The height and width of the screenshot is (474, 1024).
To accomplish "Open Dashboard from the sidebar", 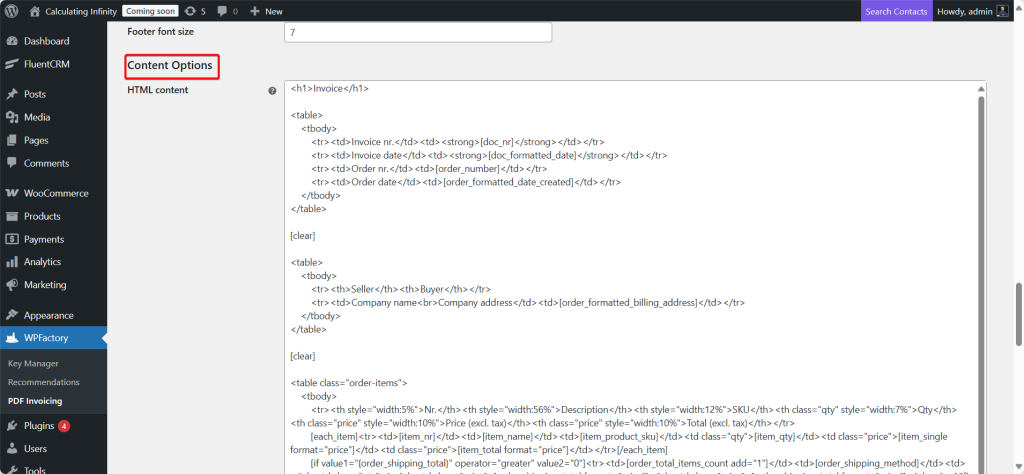I will [46, 41].
